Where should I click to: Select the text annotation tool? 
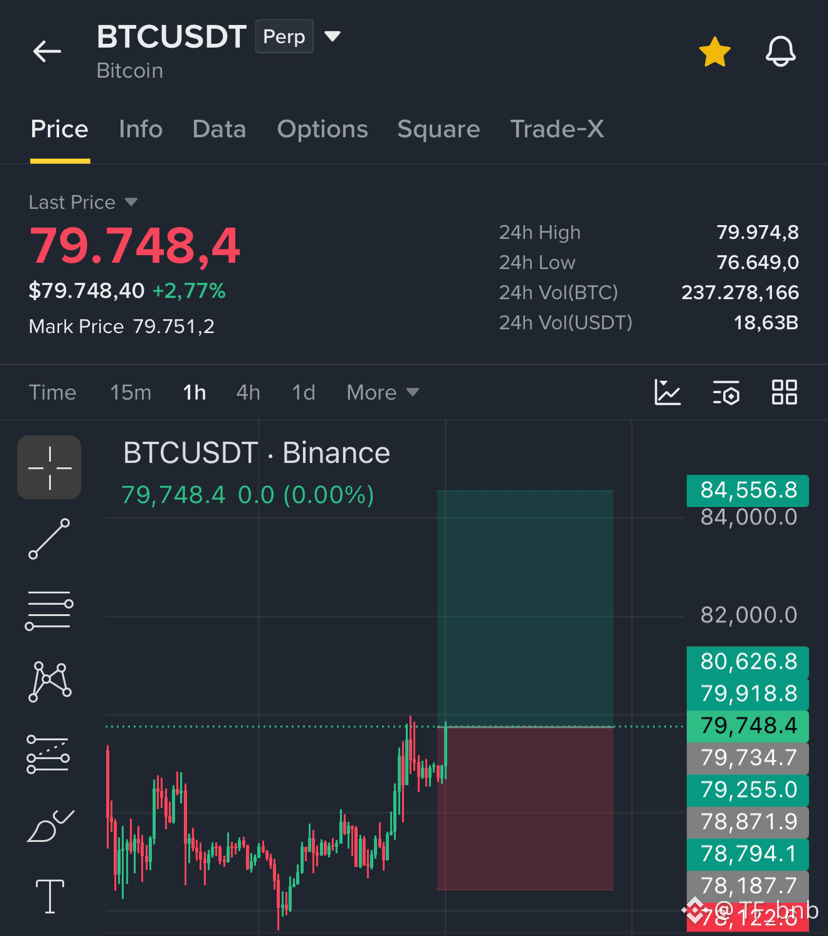[x=50, y=897]
